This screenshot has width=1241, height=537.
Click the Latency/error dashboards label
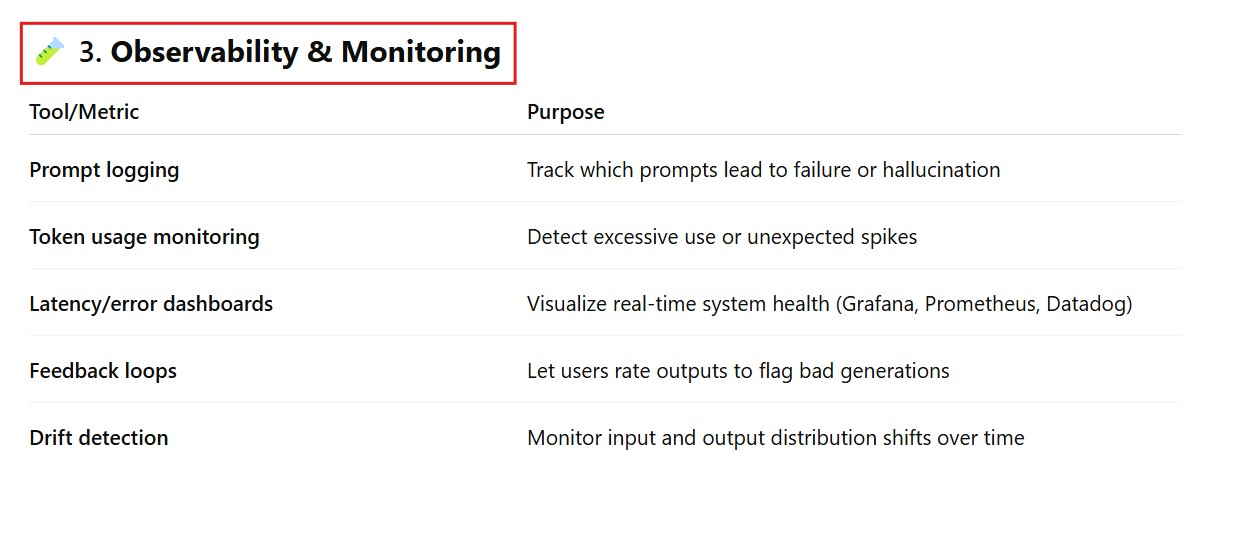(x=151, y=304)
